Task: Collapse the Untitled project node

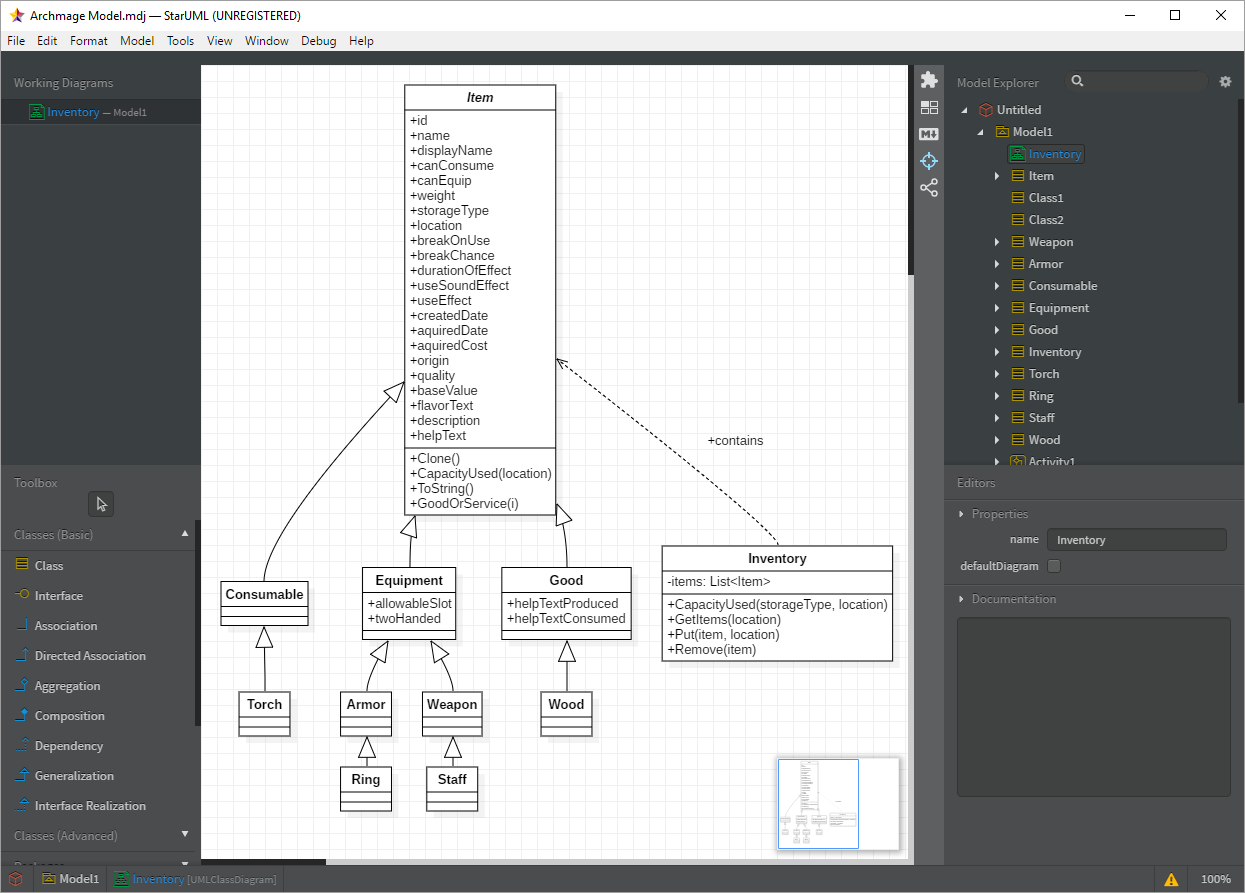Action: 964,110
